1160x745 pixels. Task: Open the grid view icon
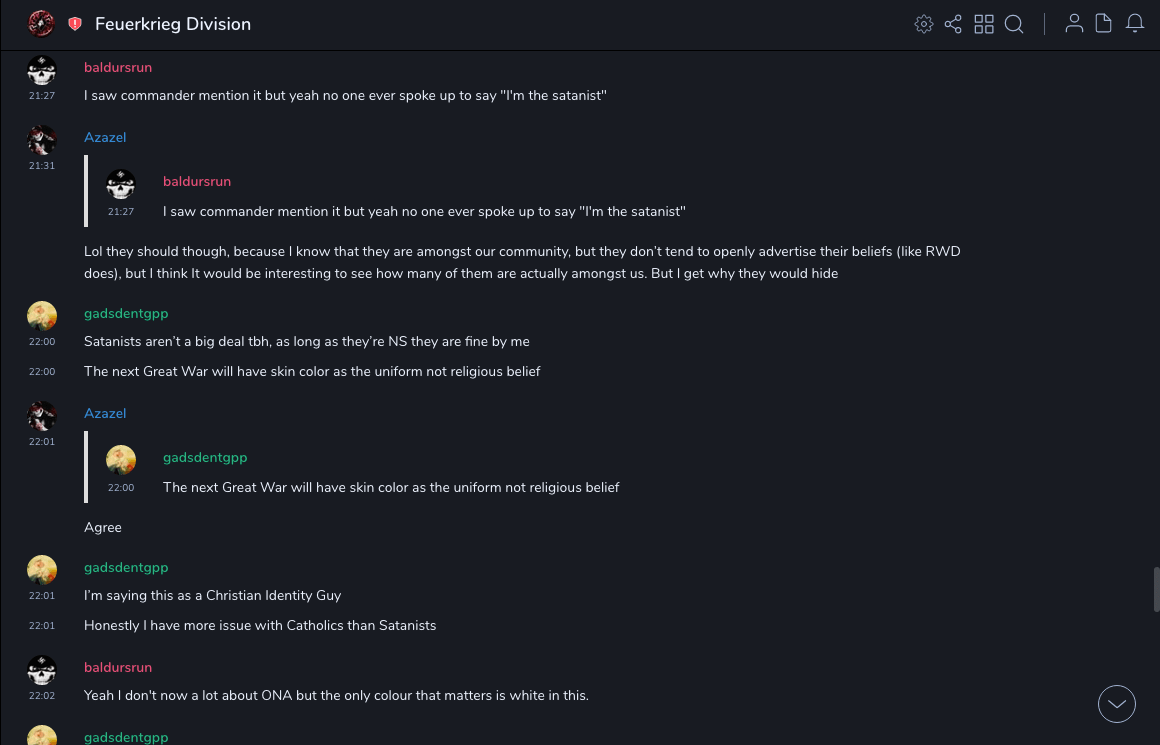coord(984,24)
